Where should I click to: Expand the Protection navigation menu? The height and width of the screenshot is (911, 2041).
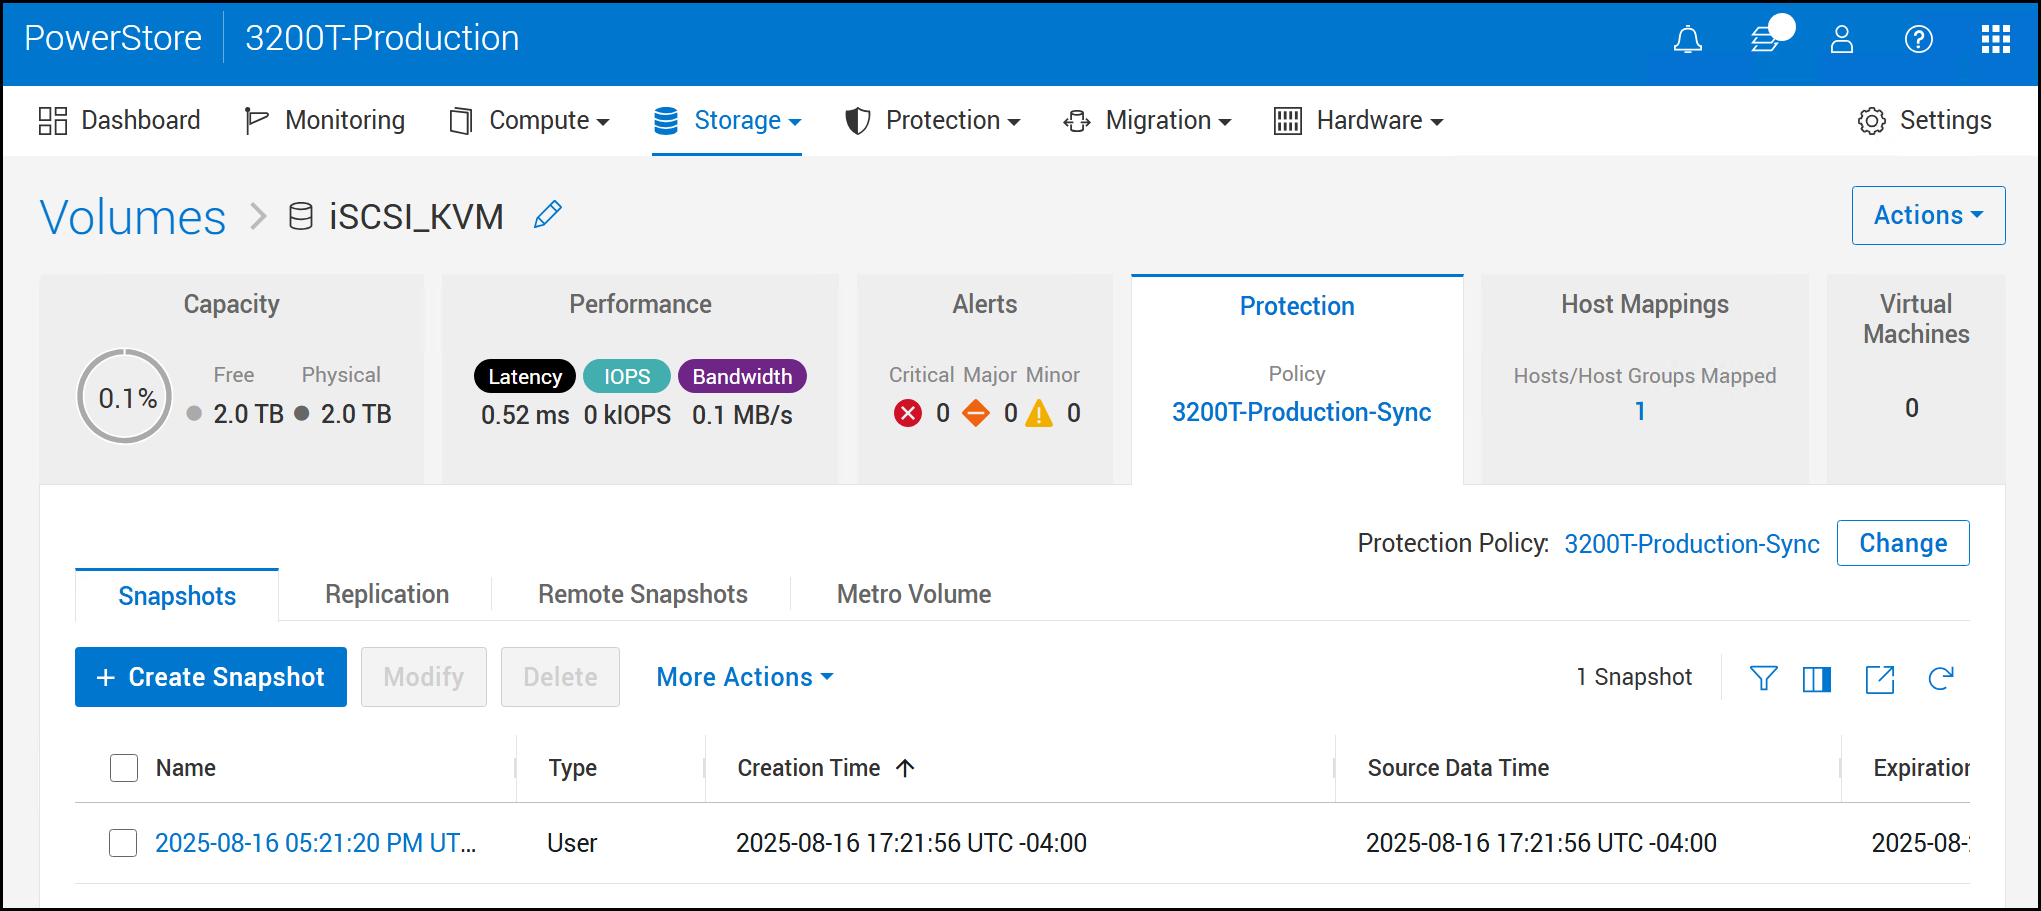click(933, 120)
